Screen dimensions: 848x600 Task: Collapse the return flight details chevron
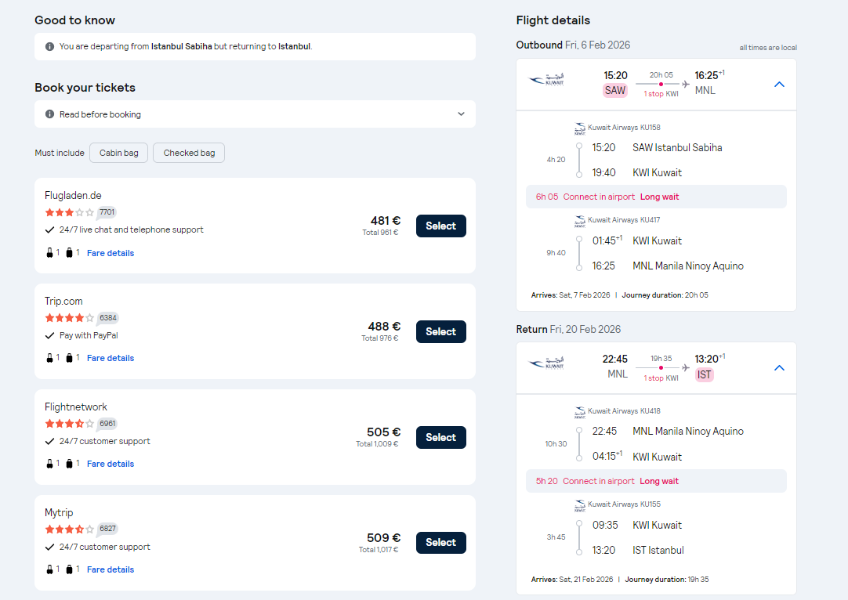(779, 368)
